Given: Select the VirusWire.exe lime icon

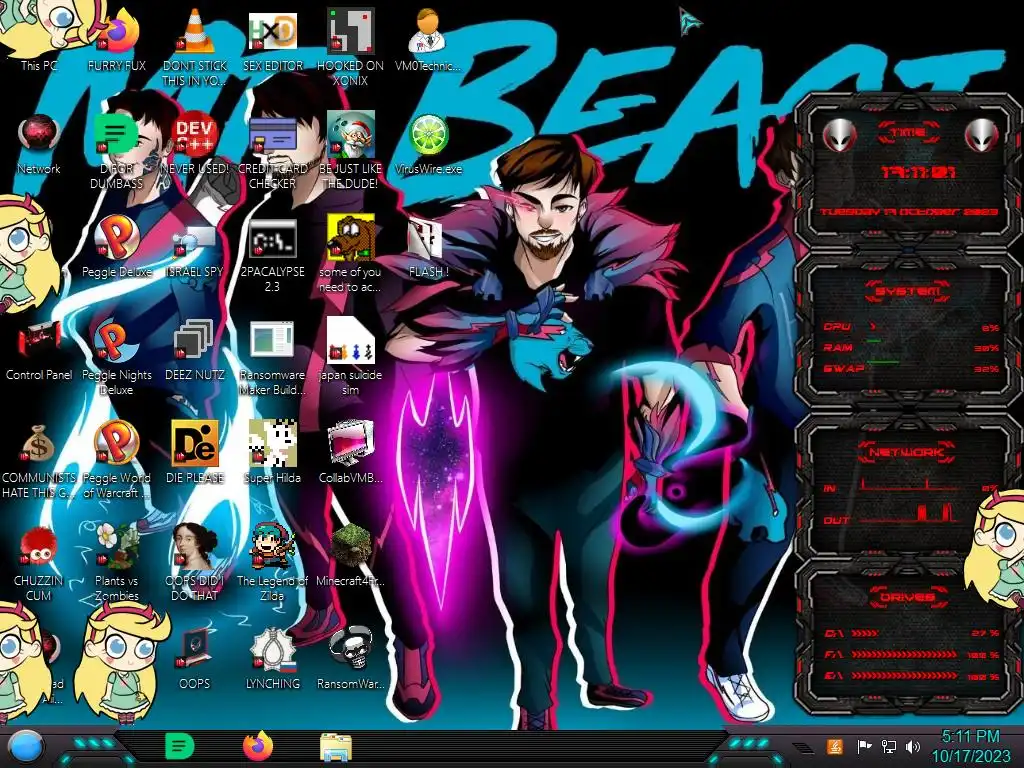Looking at the screenshot, I should click(x=428, y=144).
